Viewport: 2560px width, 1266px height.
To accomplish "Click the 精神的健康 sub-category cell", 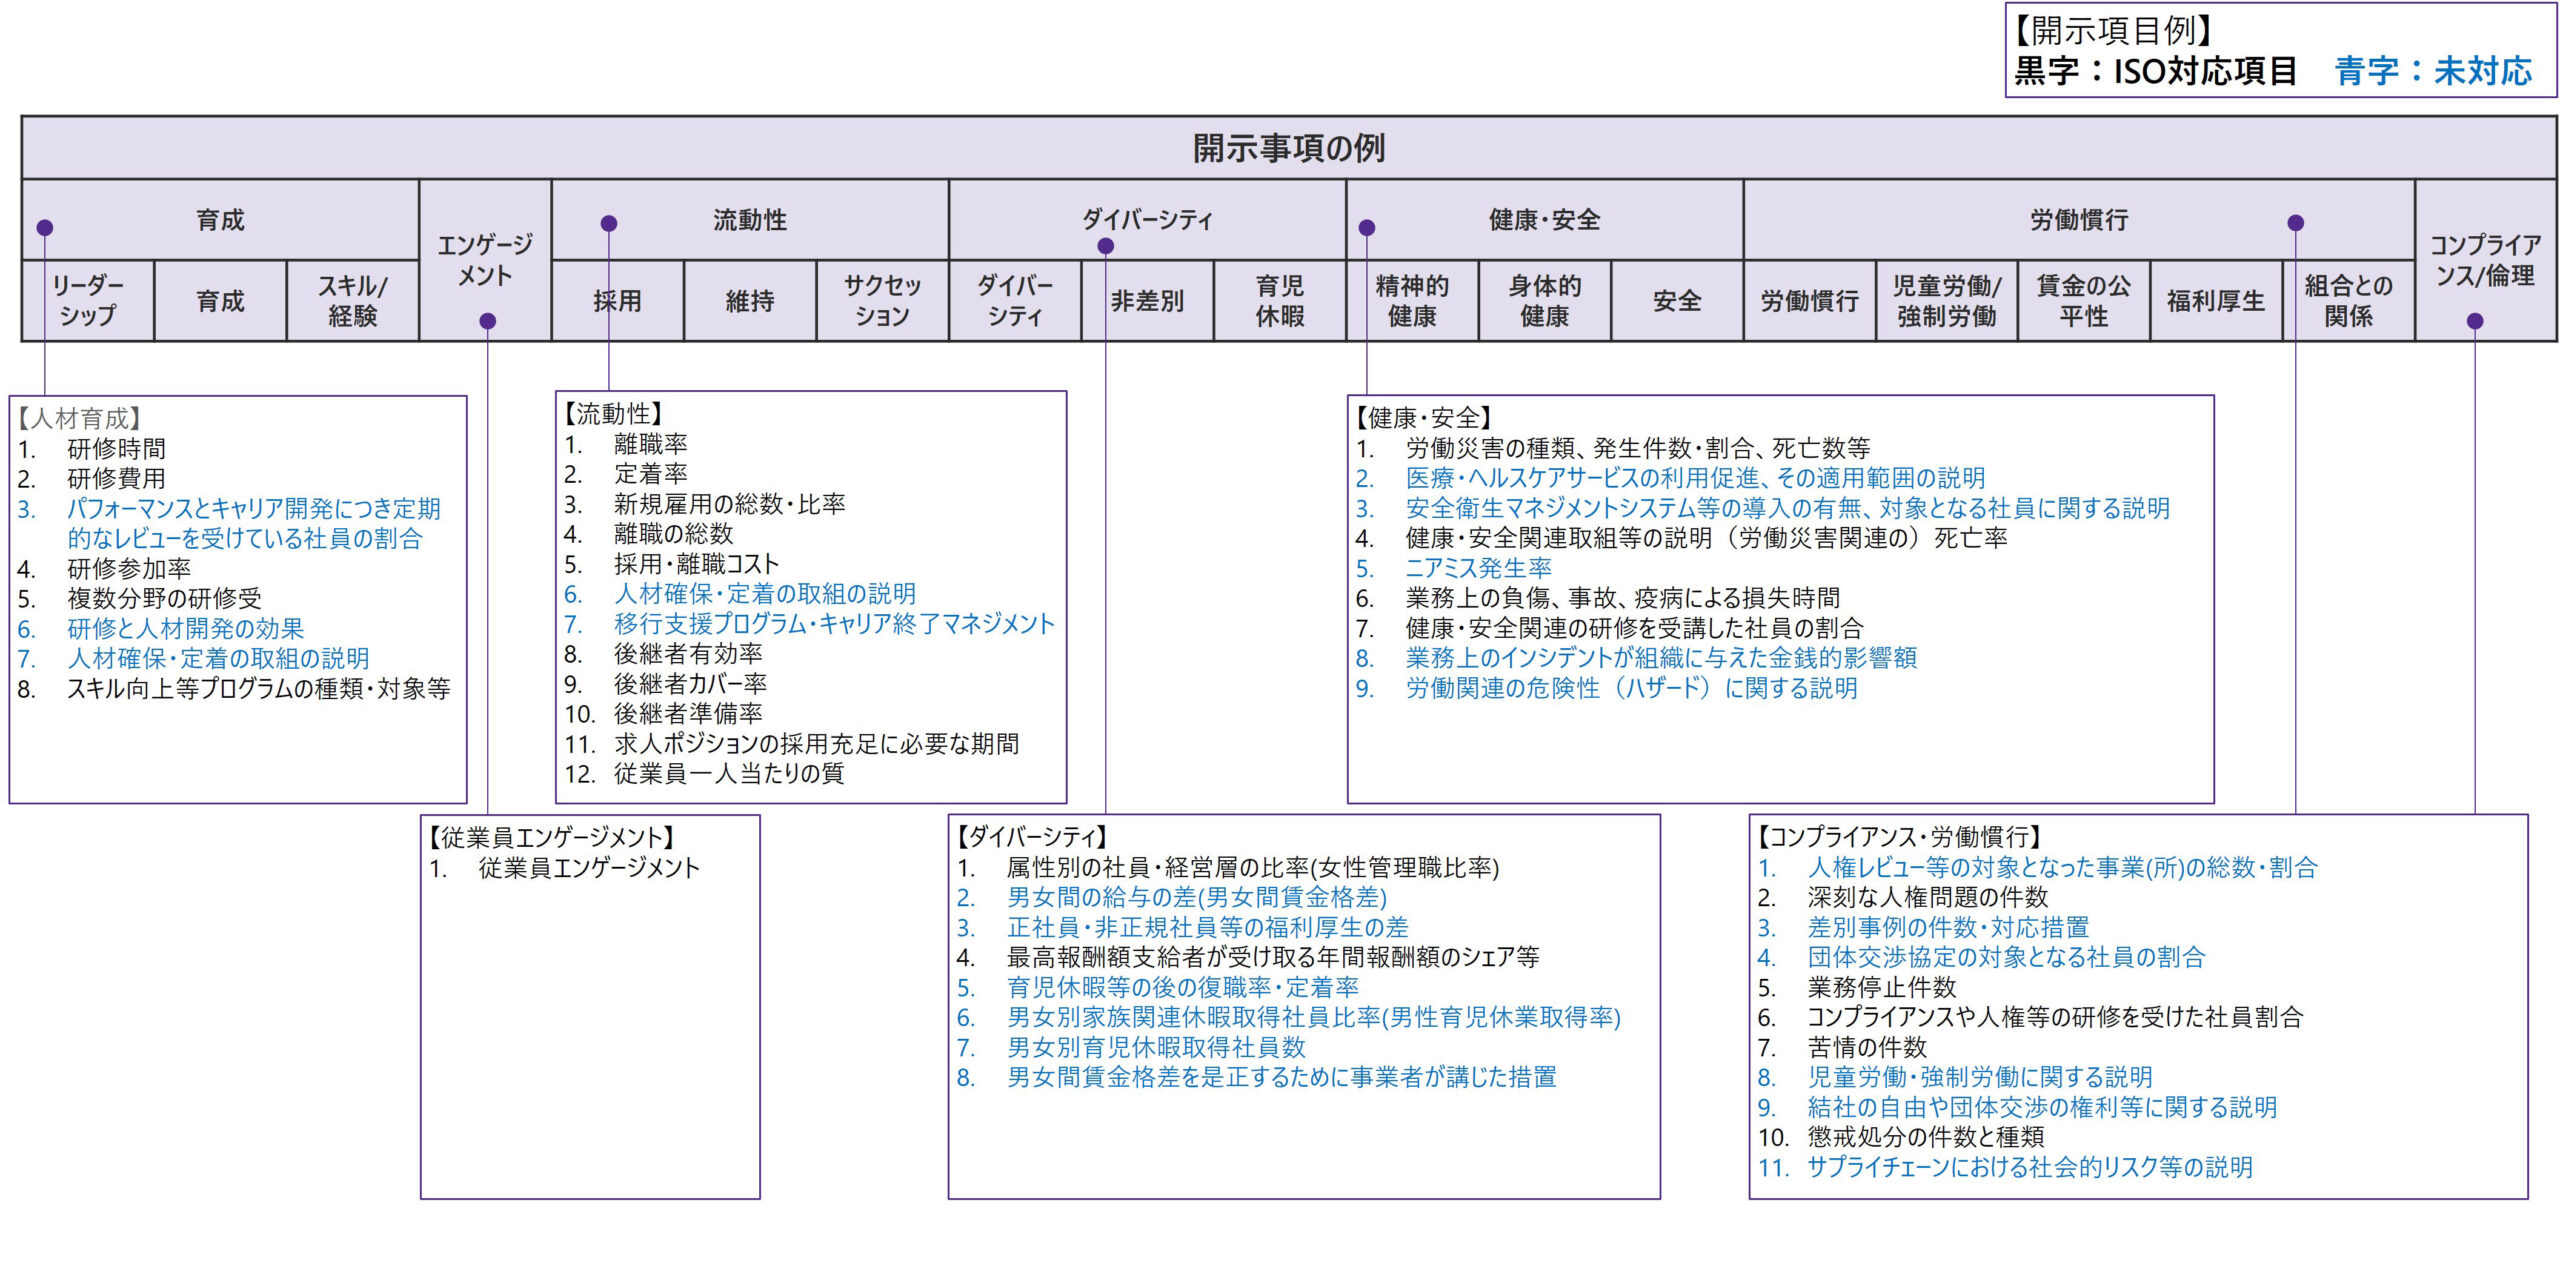I will [x=1411, y=301].
